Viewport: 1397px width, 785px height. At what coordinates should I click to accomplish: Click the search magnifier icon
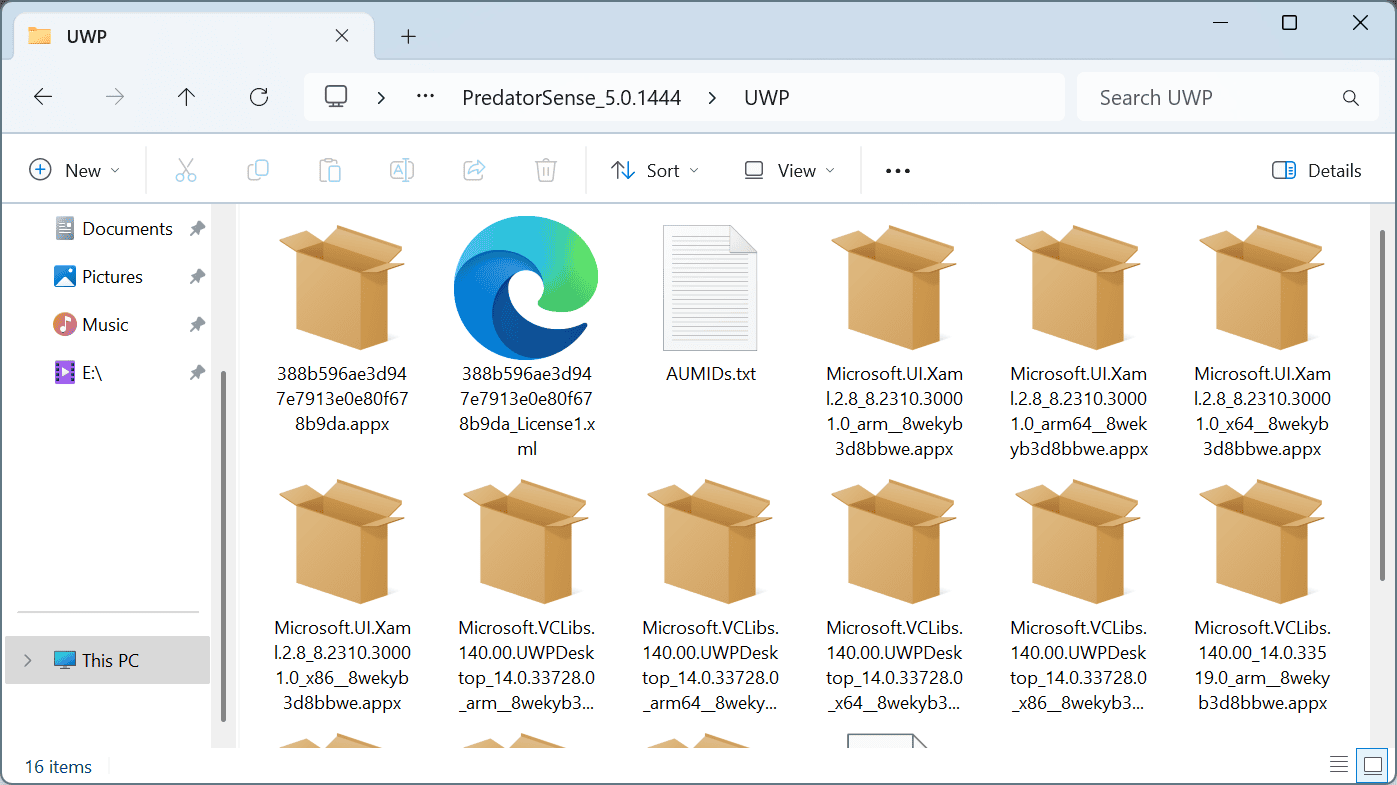coord(1351,98)
